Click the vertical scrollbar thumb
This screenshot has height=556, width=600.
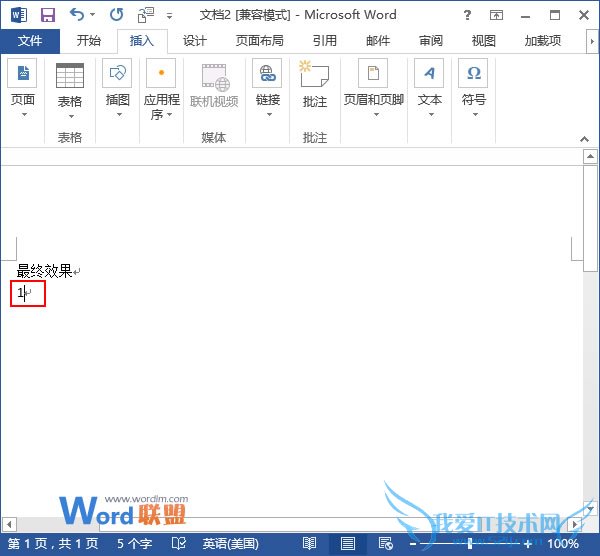pos(590,218)
